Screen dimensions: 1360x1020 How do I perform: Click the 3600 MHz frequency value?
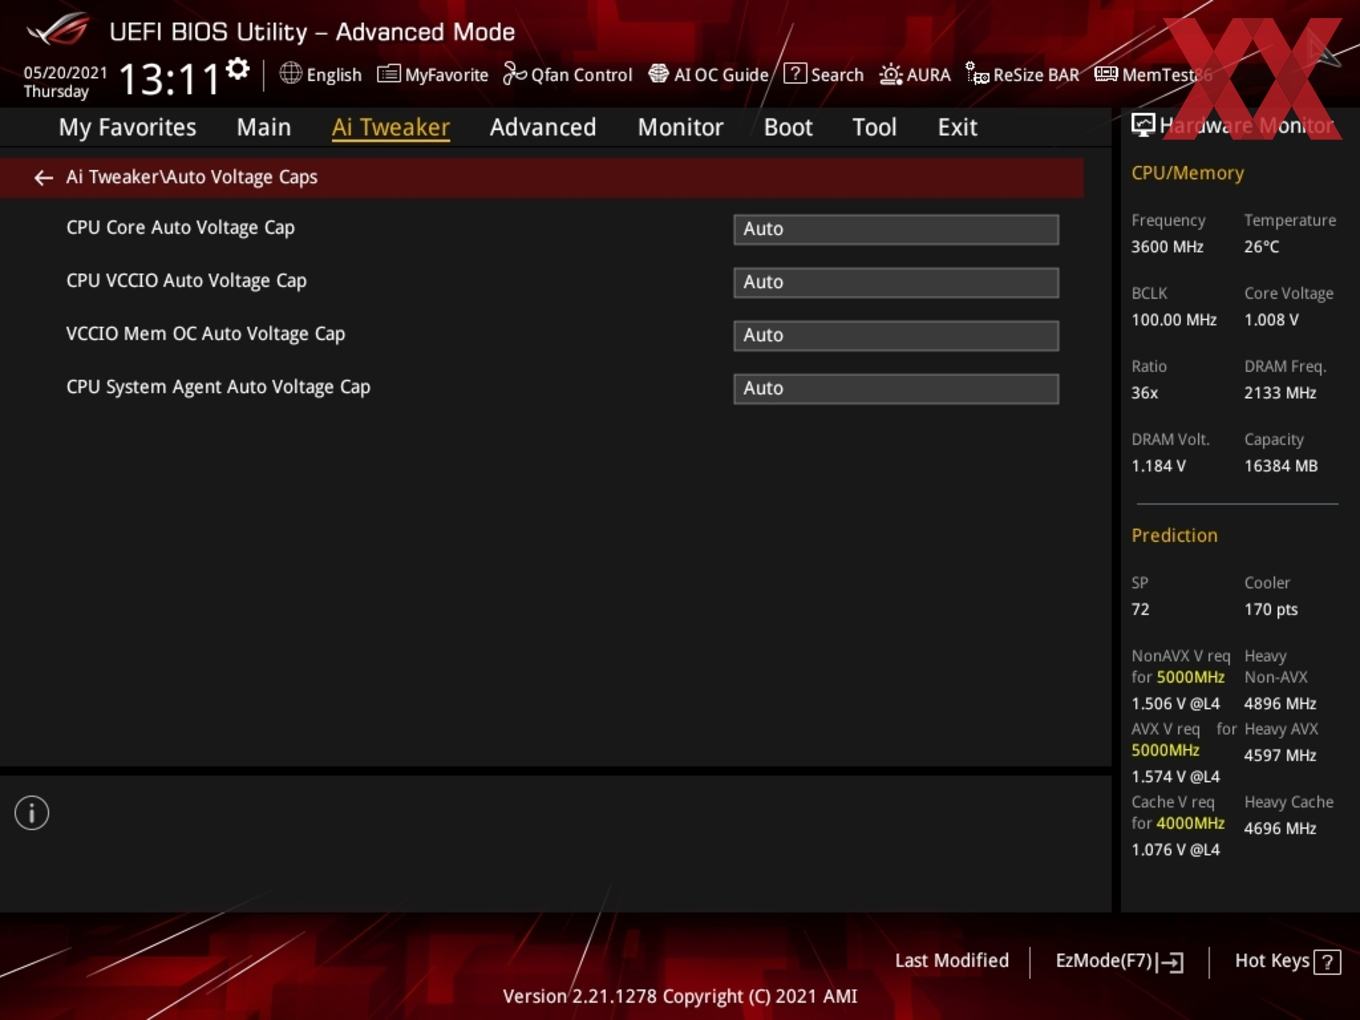[1167, 246]
